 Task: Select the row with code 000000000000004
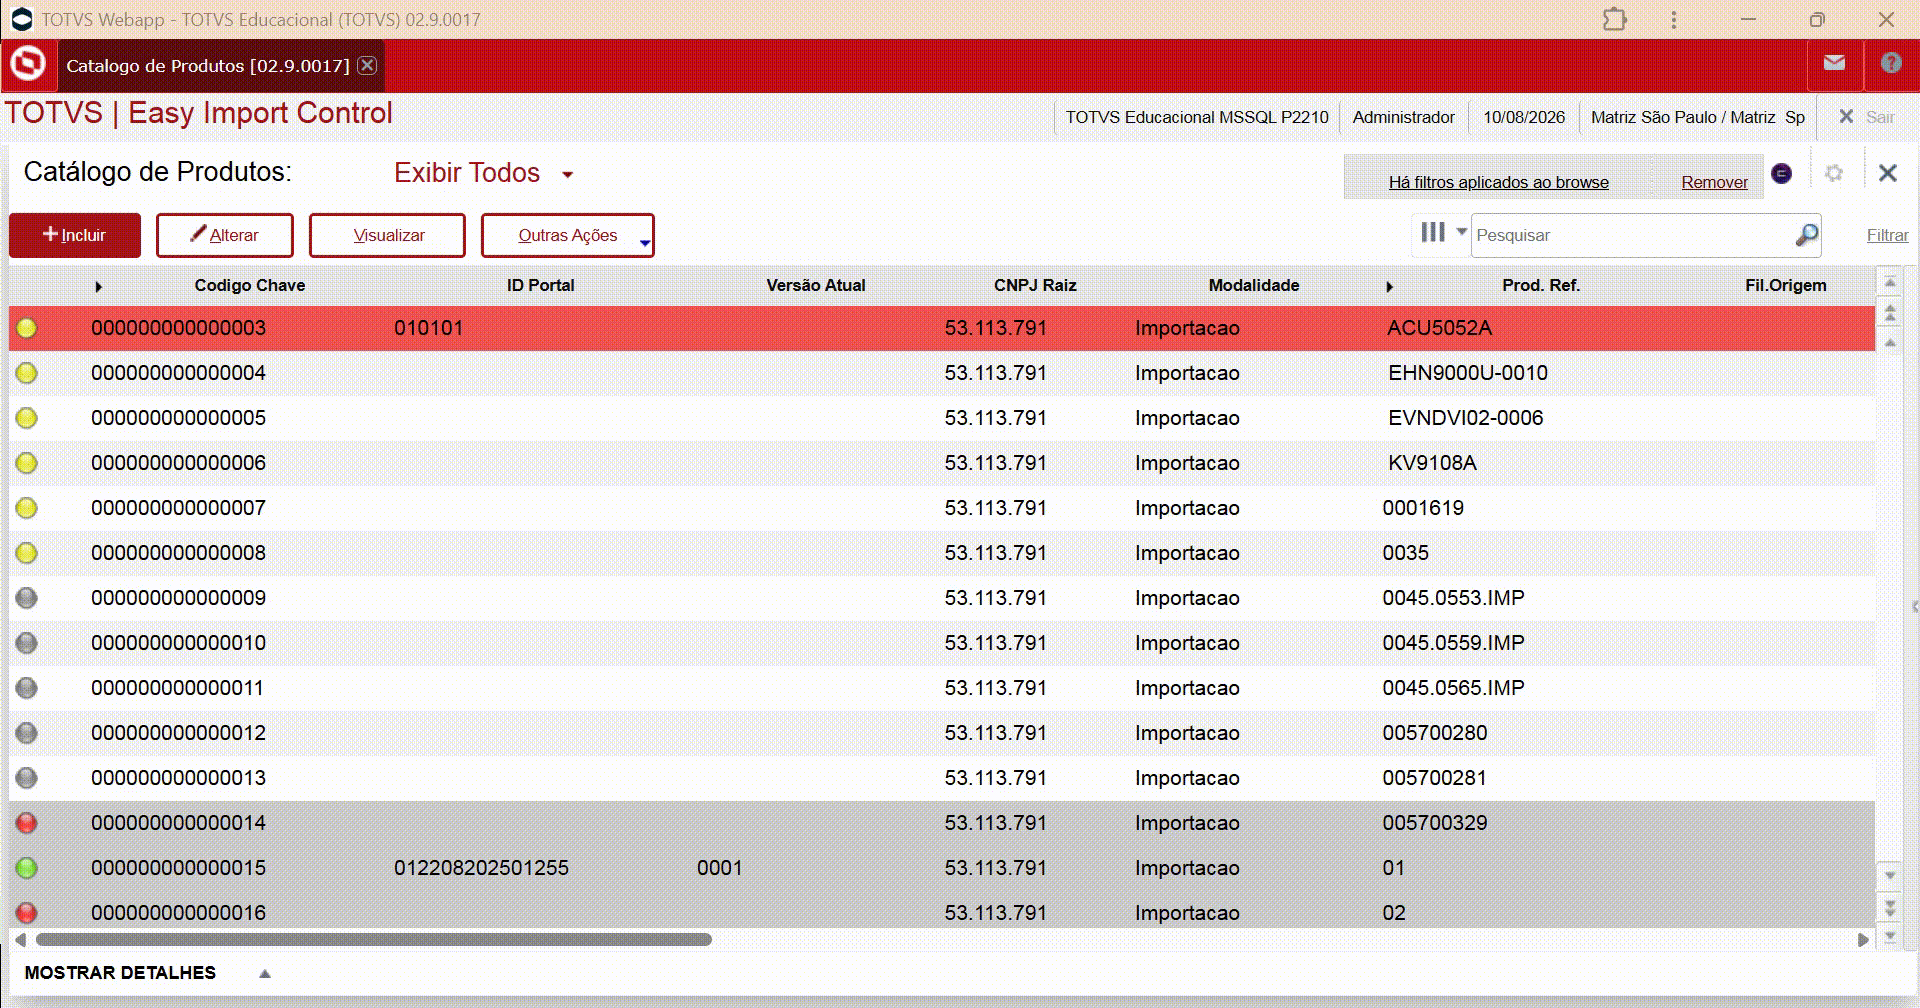pyautogui.click(x=942, y=373)
